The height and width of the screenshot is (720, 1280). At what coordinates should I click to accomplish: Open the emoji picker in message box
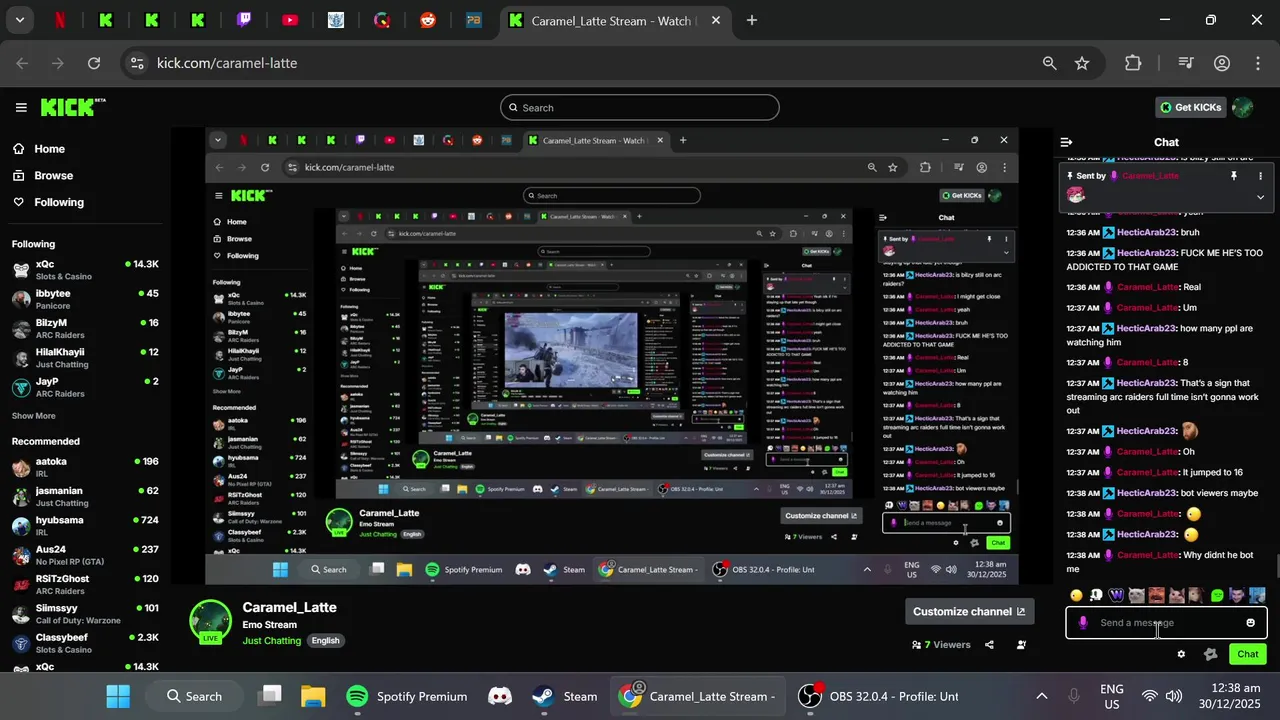click(x=1250, y=623)
